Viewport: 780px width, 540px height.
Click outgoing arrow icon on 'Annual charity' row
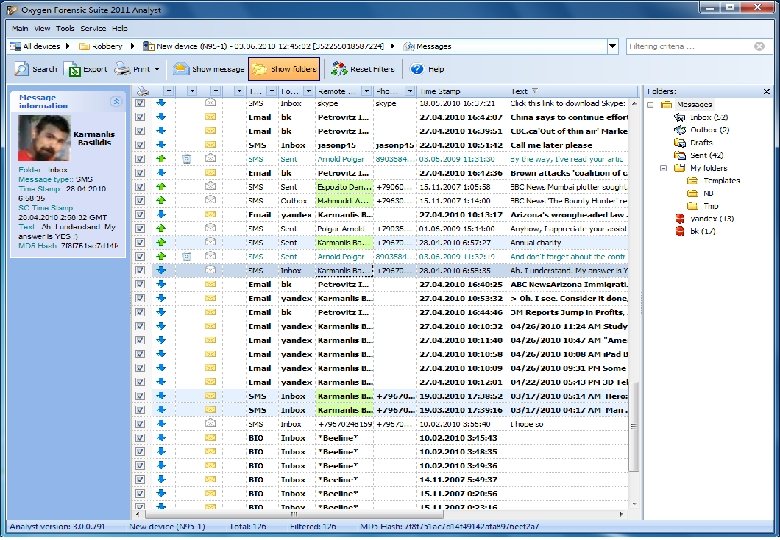pyautogui.click(x=161, y=242)
